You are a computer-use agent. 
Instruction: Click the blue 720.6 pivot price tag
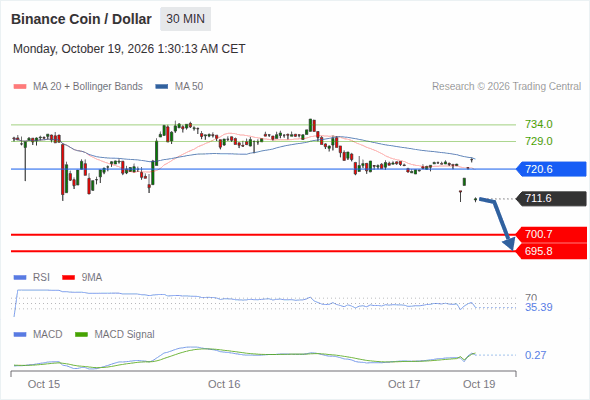tap(551, 169)
